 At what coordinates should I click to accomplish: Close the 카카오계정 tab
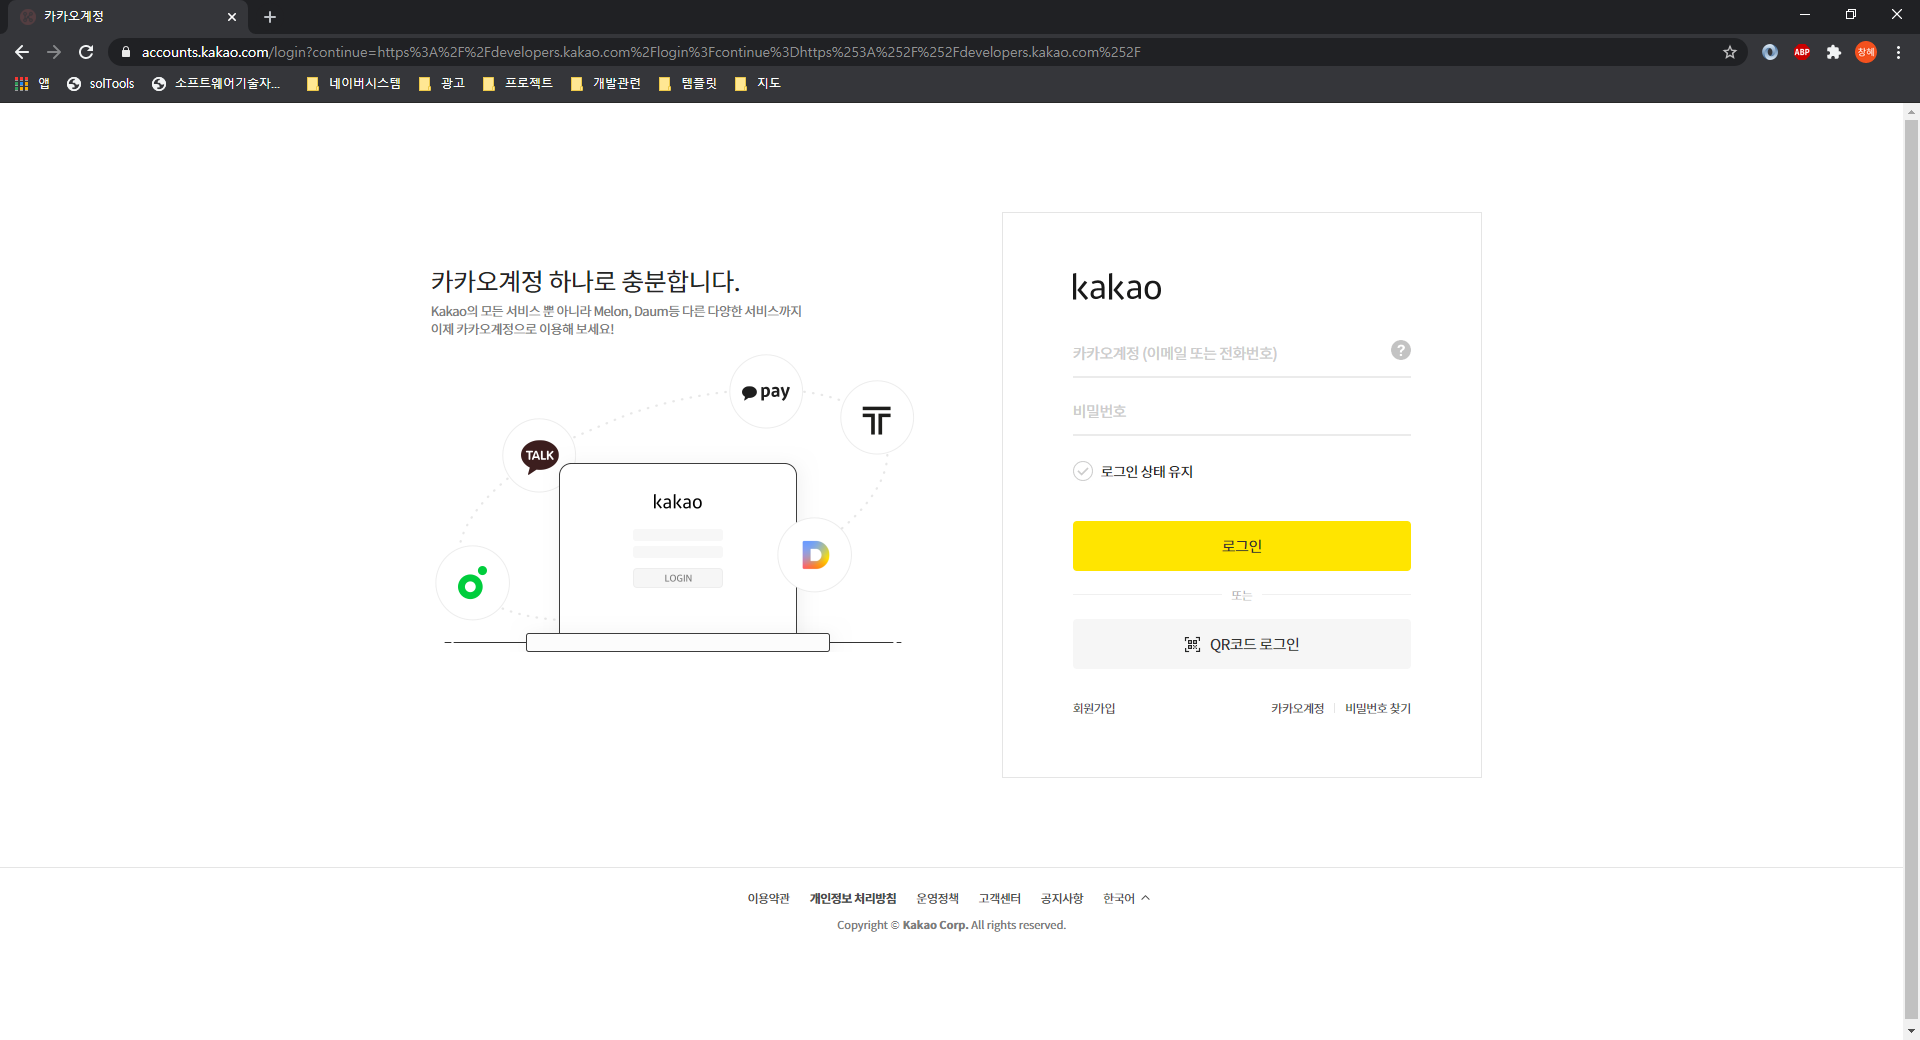click(x=232, y=17)
